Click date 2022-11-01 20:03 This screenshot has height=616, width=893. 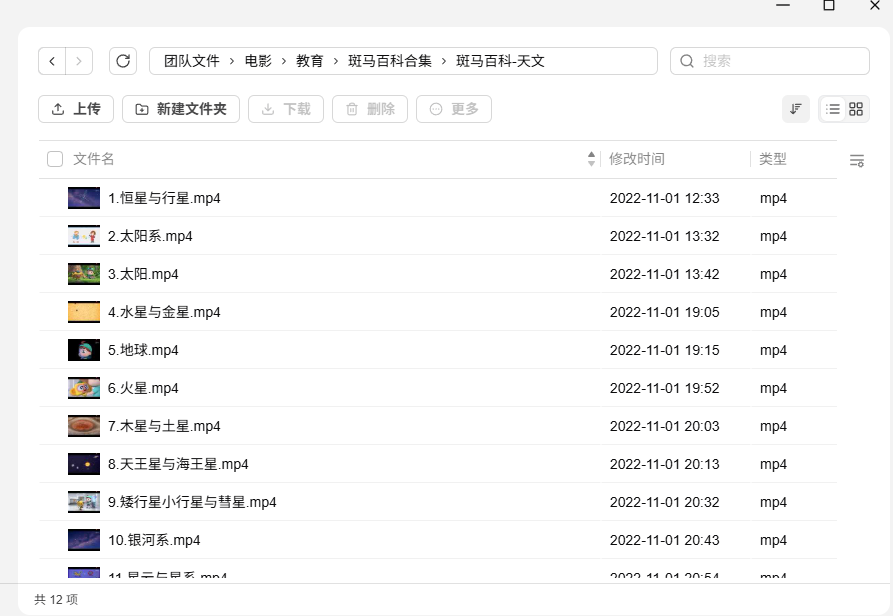coord(665,426)
